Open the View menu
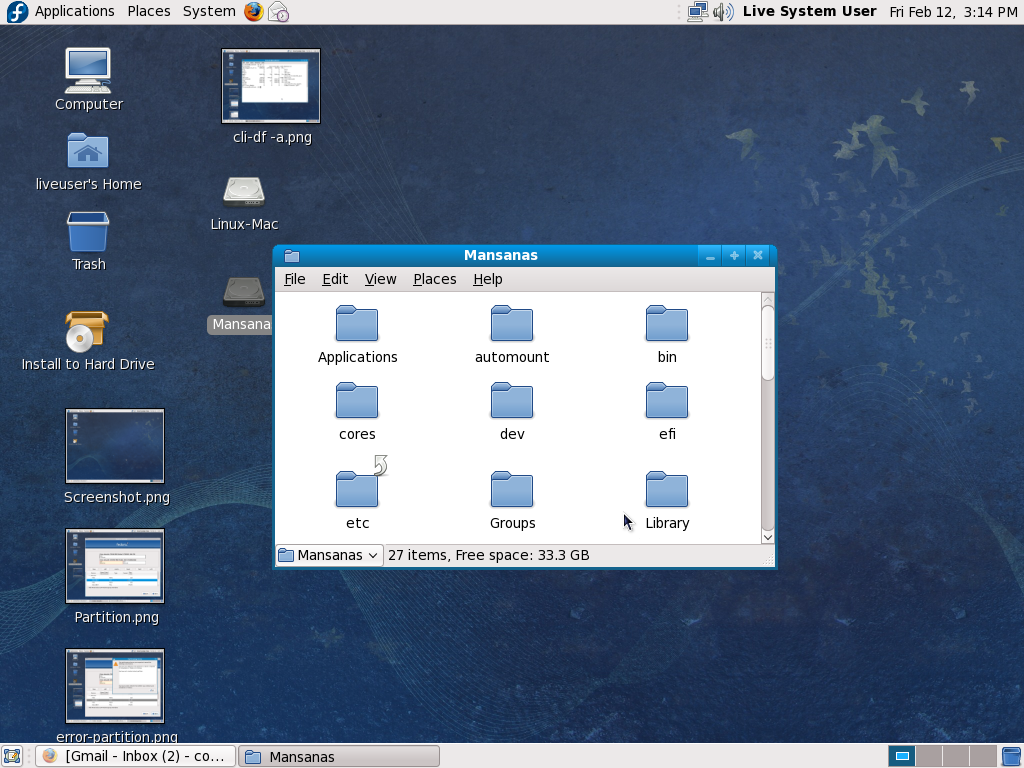The height and width of the screenshot is (768, 1024). [380, 279]
